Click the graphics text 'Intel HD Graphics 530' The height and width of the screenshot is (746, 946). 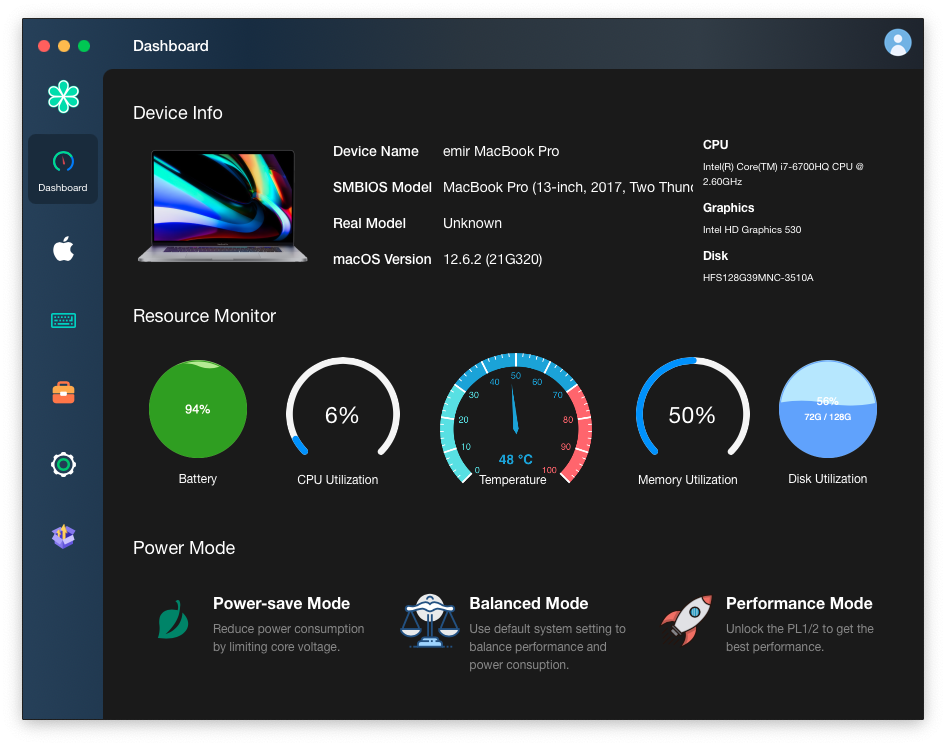tap(752, 229)
